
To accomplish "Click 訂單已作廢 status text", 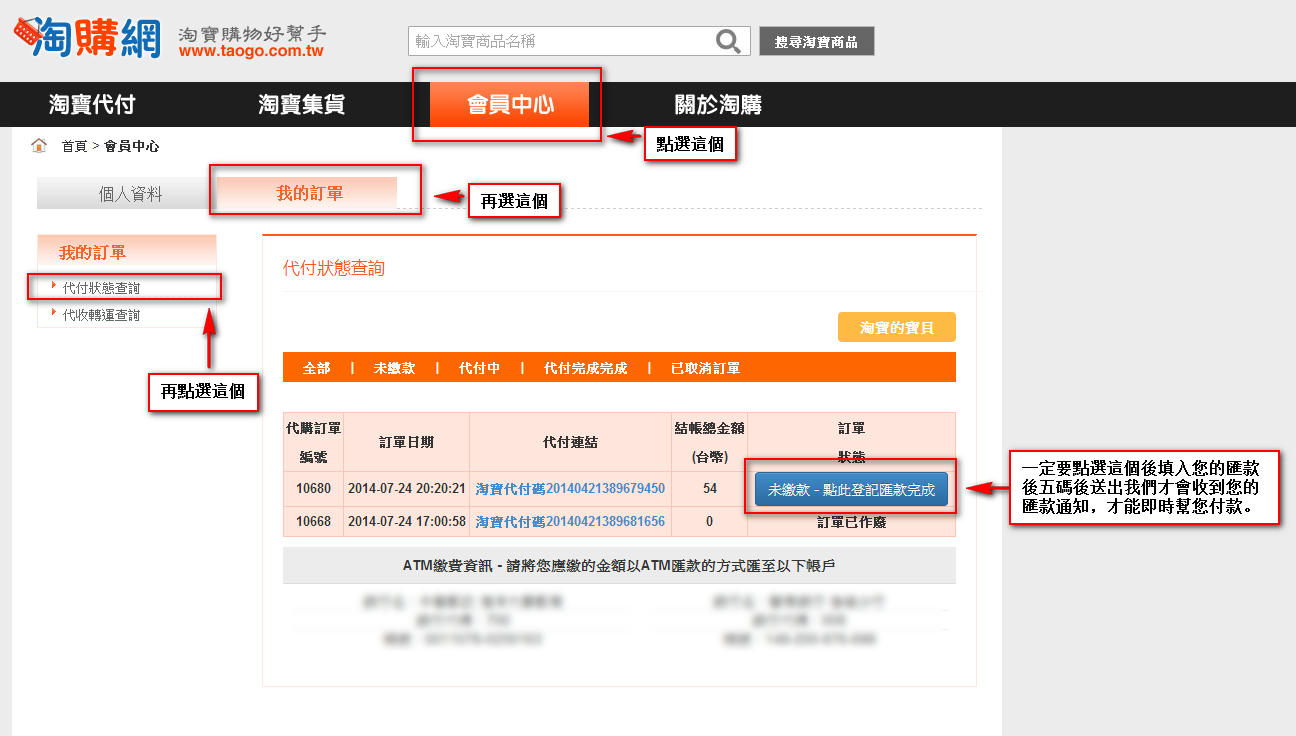I will pos(851,522).
